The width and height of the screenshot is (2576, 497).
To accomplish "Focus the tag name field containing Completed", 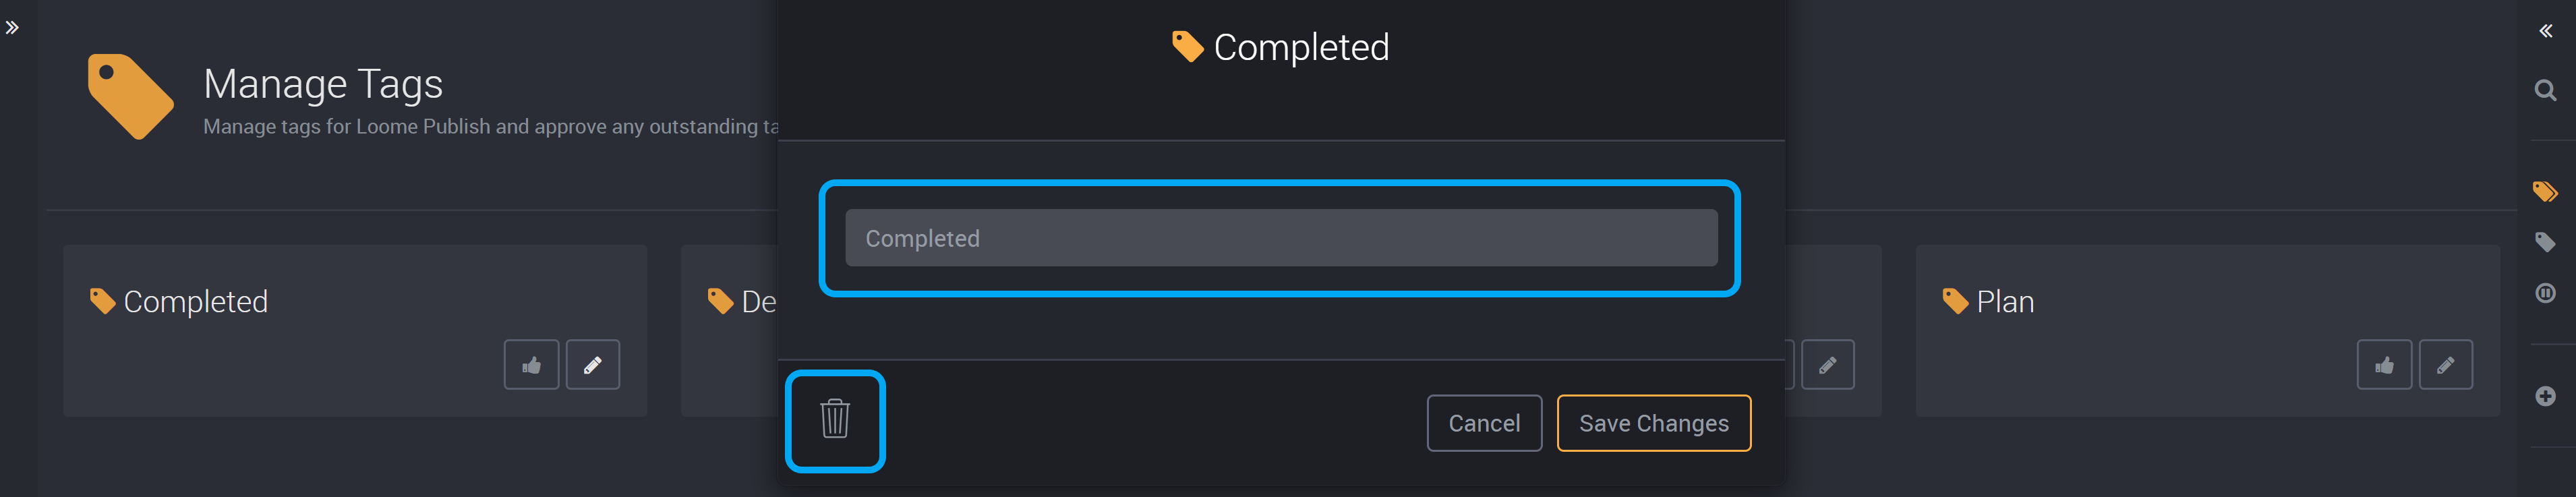I will (x=1281, y=238).
